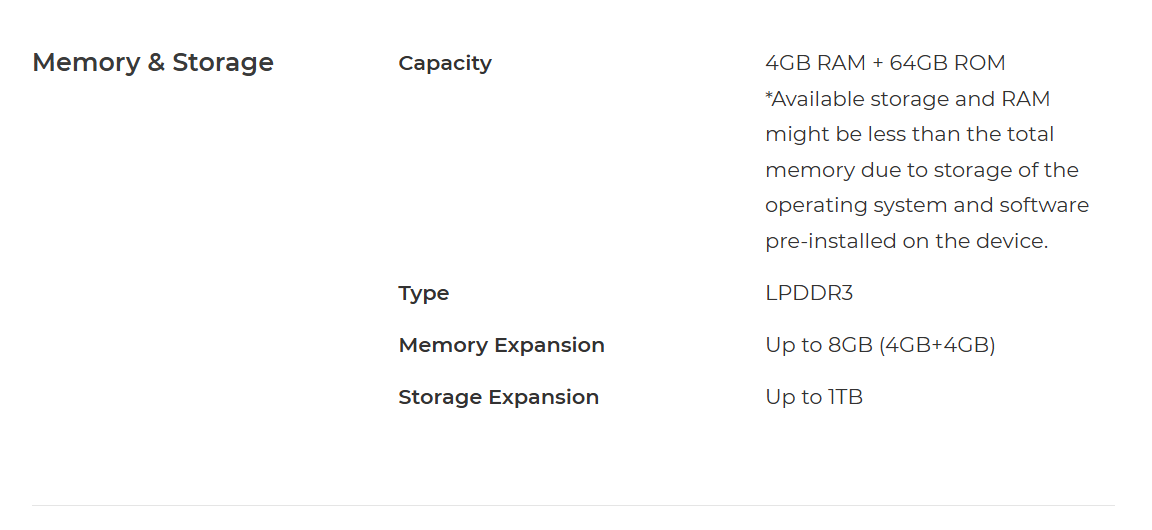Screen dimensions: 1152x530
Task: Select the LPDDR3 value text
Action: [x=809, y=293]
